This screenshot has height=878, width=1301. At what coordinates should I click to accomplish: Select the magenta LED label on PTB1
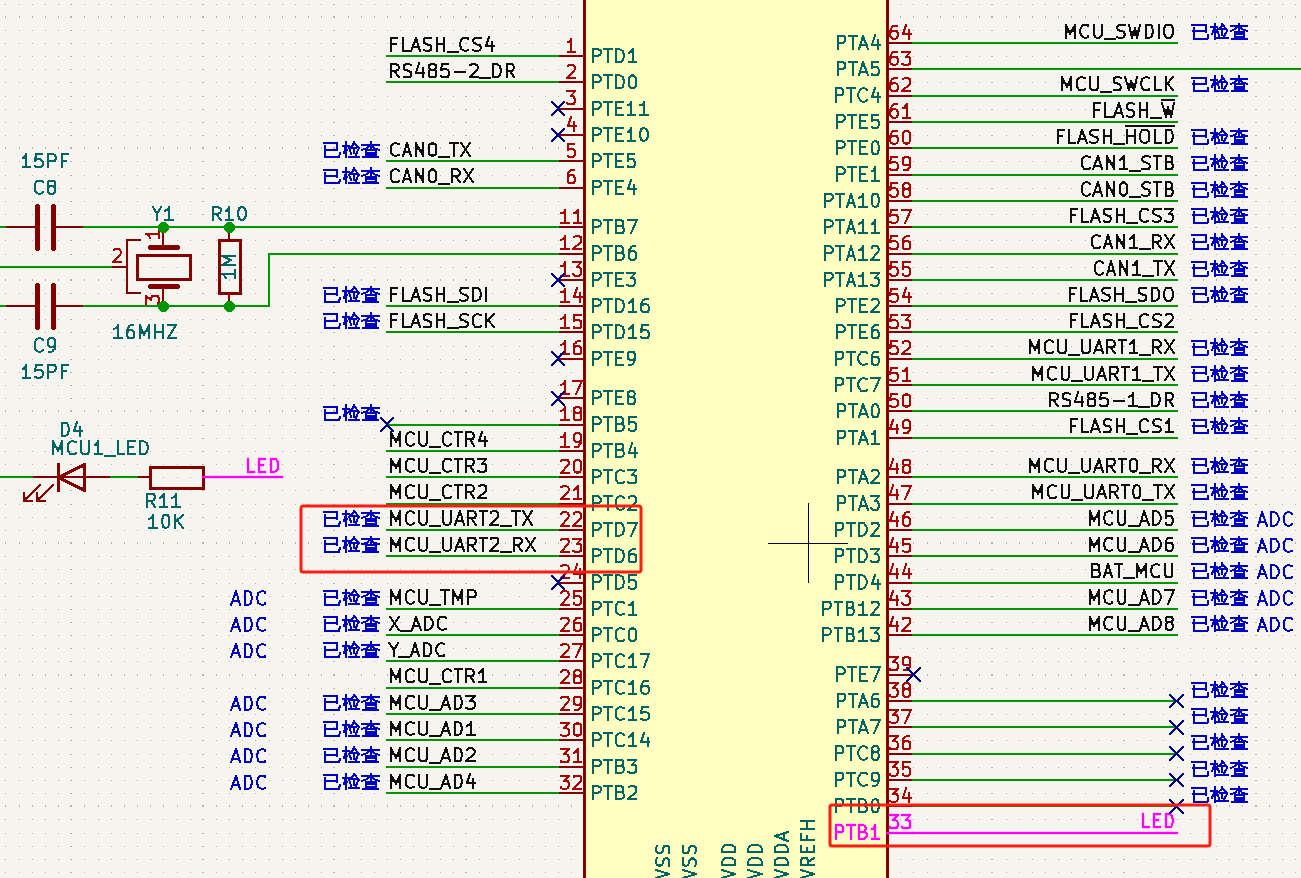tap(1157, 822)
